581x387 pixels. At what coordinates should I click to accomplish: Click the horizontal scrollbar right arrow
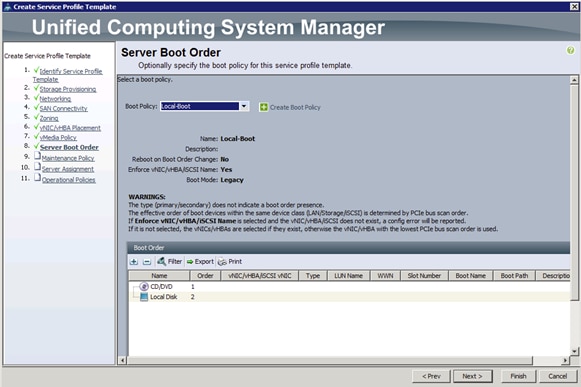pos(565,360)
